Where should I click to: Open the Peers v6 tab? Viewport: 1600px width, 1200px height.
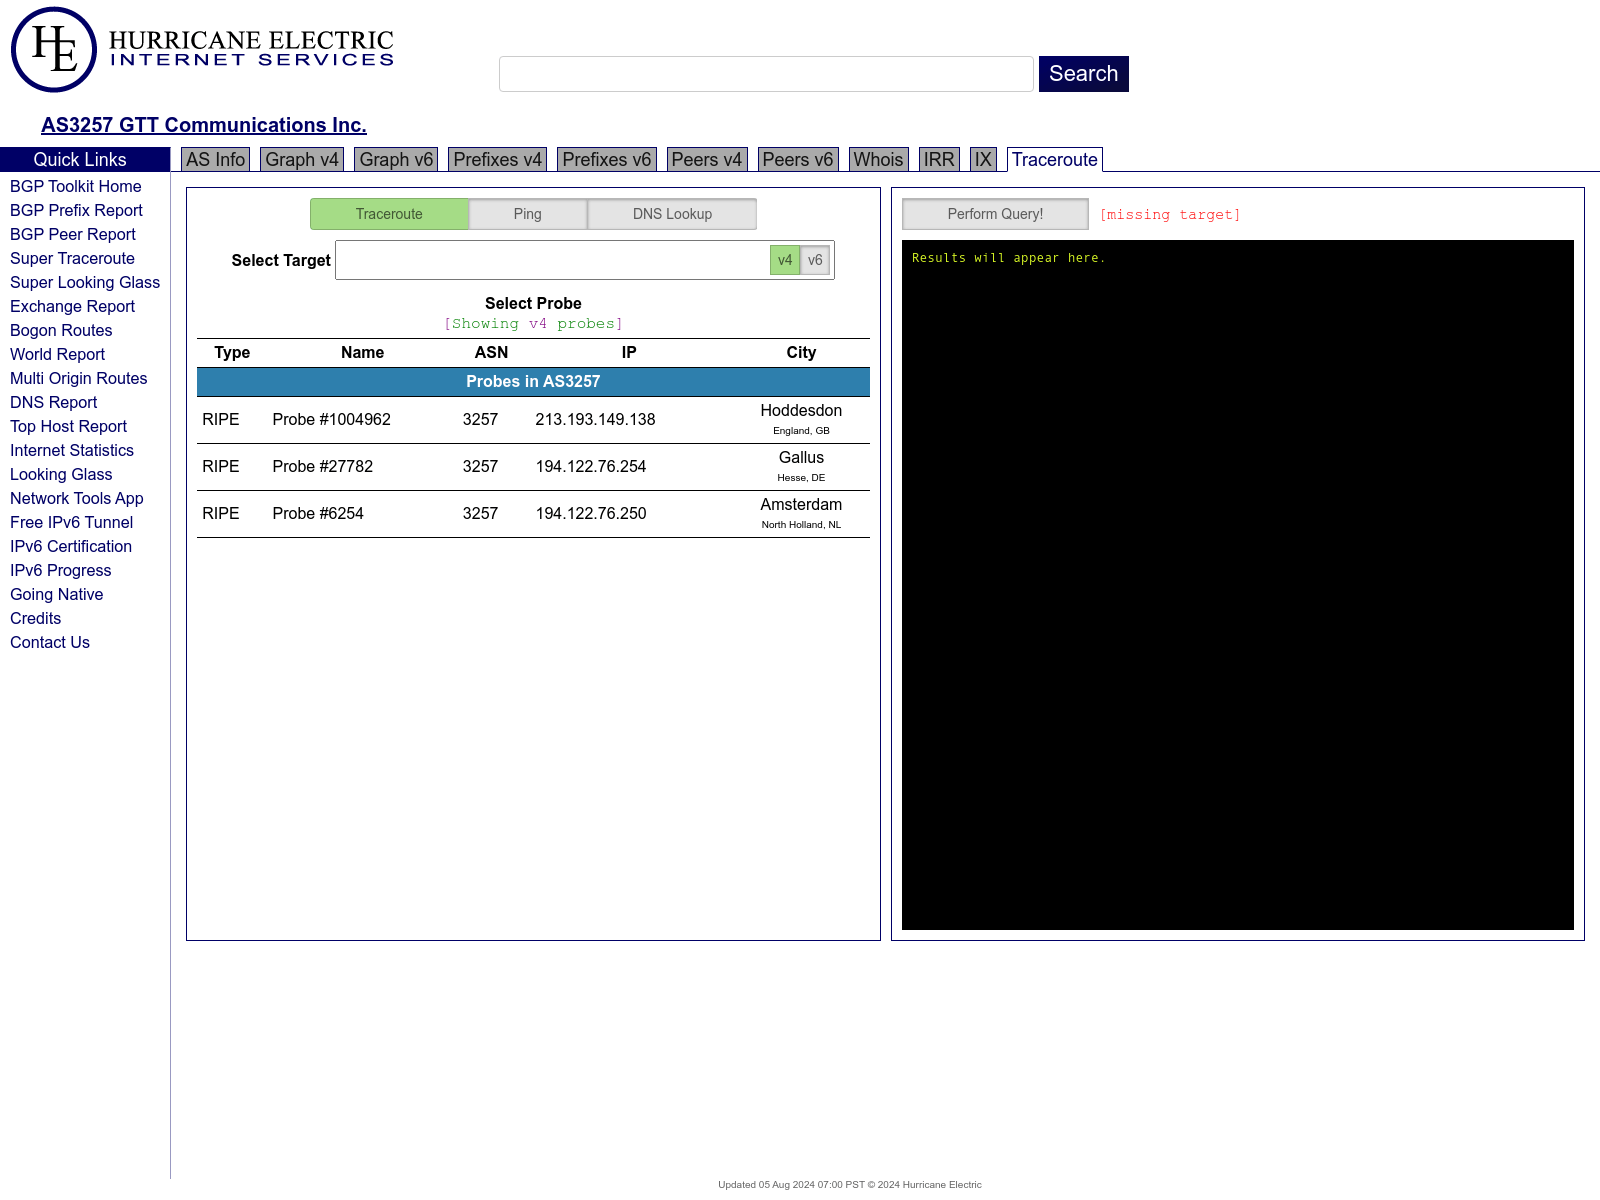(x=797, y=160)
